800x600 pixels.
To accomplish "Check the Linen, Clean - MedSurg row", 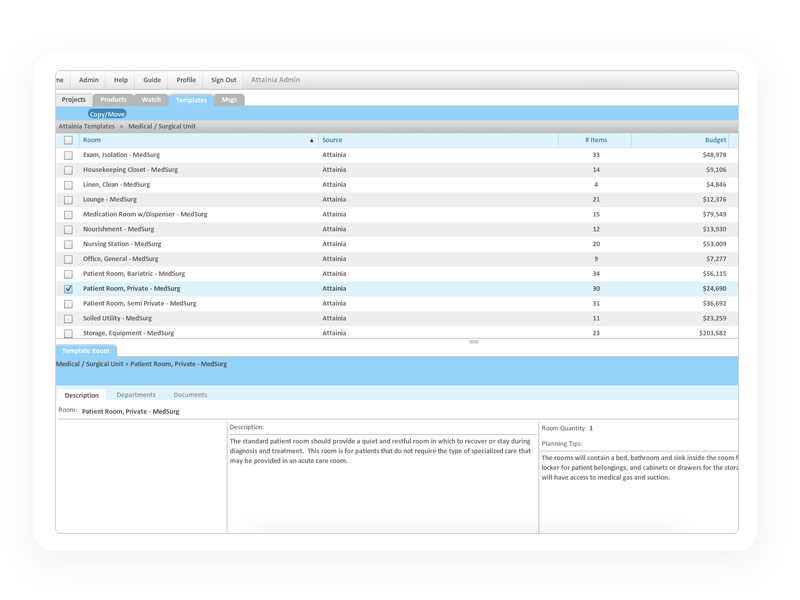I will (68, 185).
